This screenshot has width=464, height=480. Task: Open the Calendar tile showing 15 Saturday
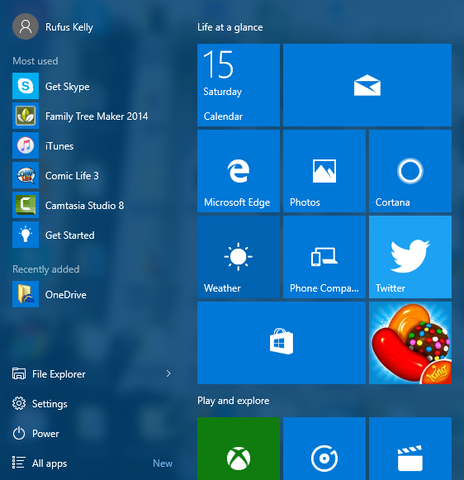[238, 85]
